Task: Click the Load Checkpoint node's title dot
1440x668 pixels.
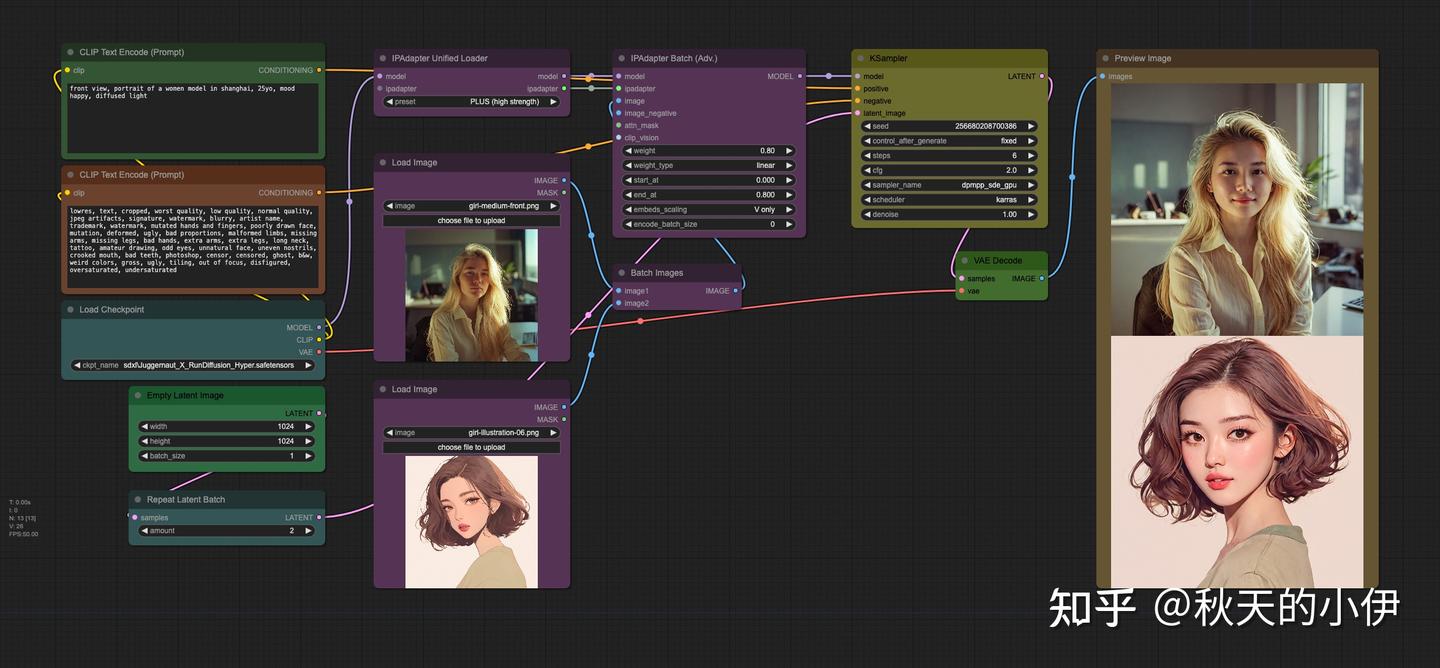Action: pyautogui.click(x=70, y=310)
